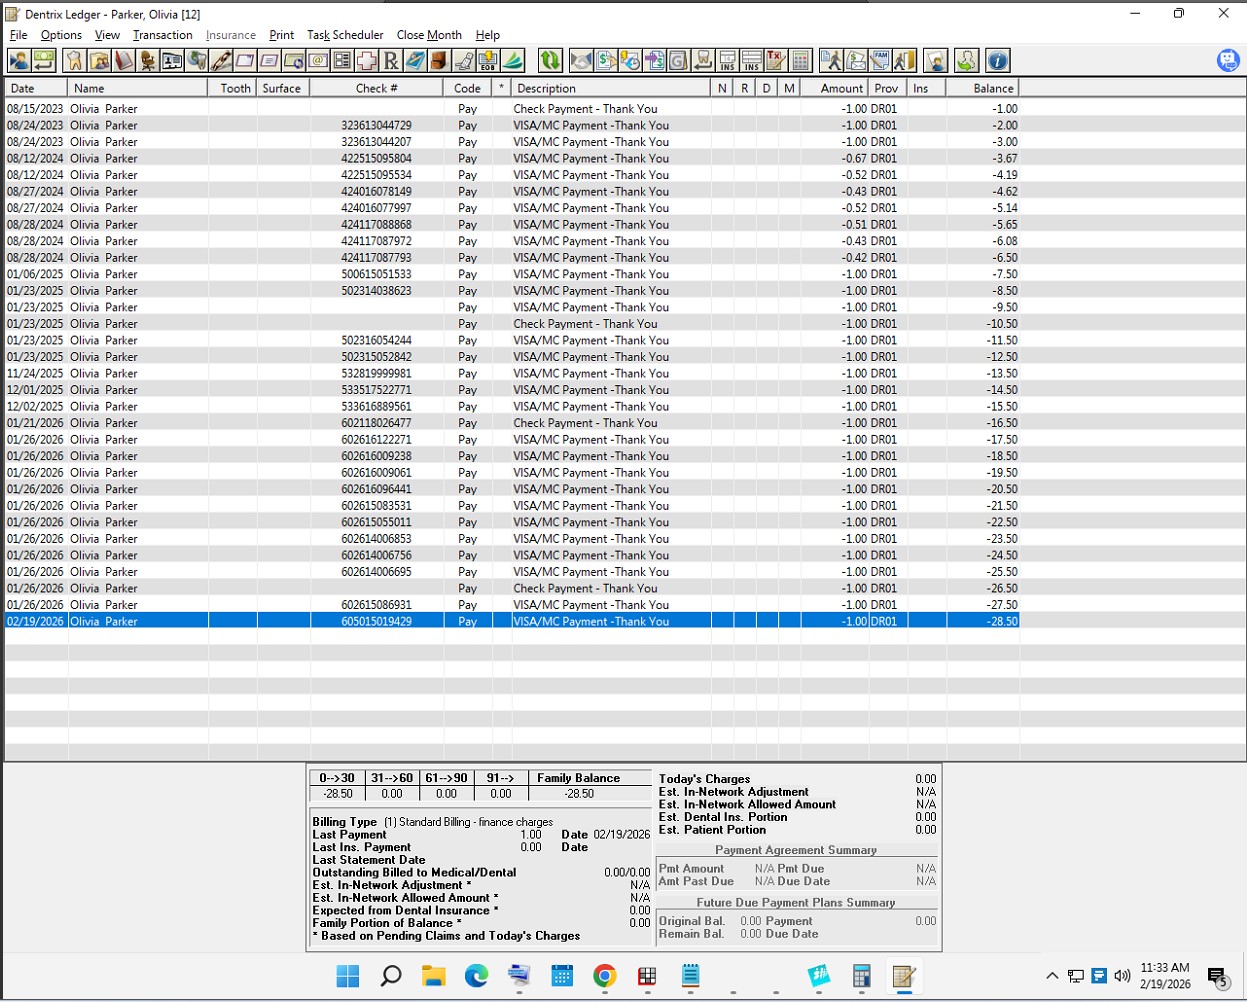The height and width of the screenshot is (1002, 1247).
Task: Click the Amount column header
Action: [834, 88]
